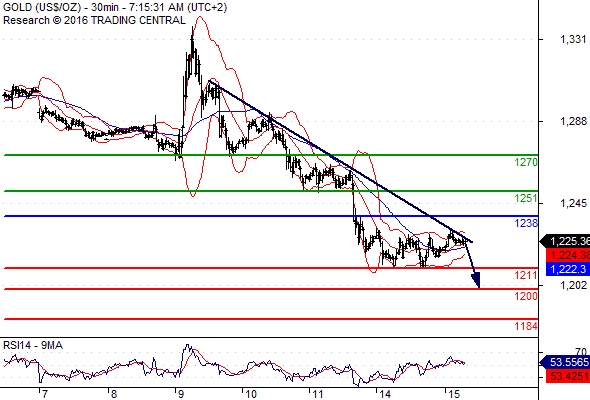
Task: Click the 1,245 price axis value
Action: (573, 204)
